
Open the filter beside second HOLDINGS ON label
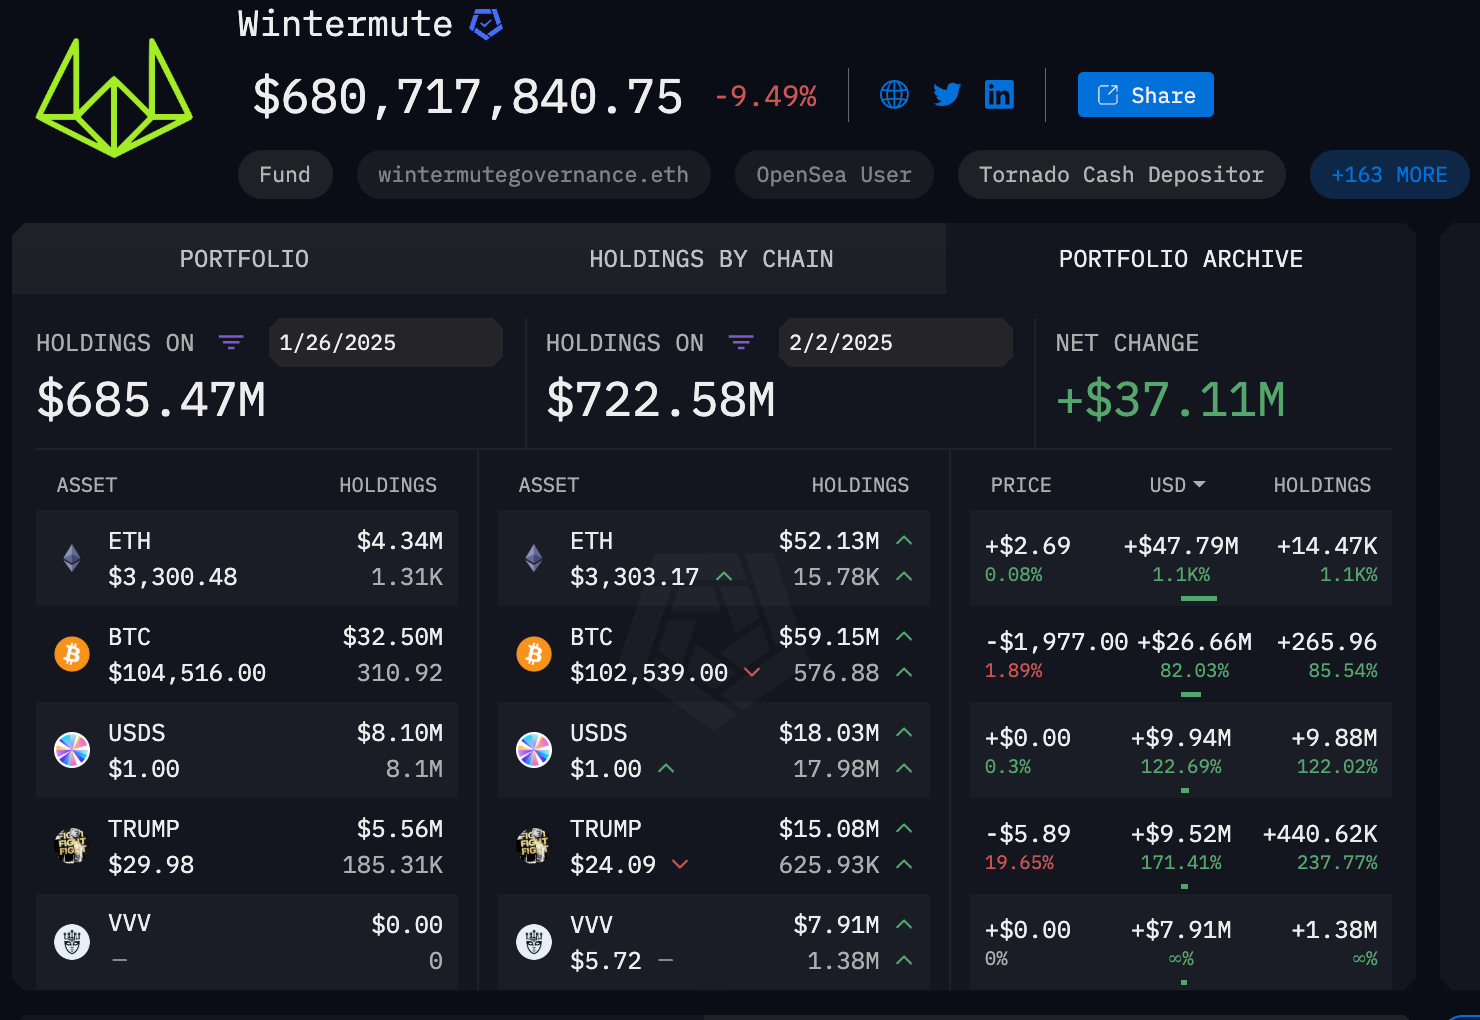741,342
